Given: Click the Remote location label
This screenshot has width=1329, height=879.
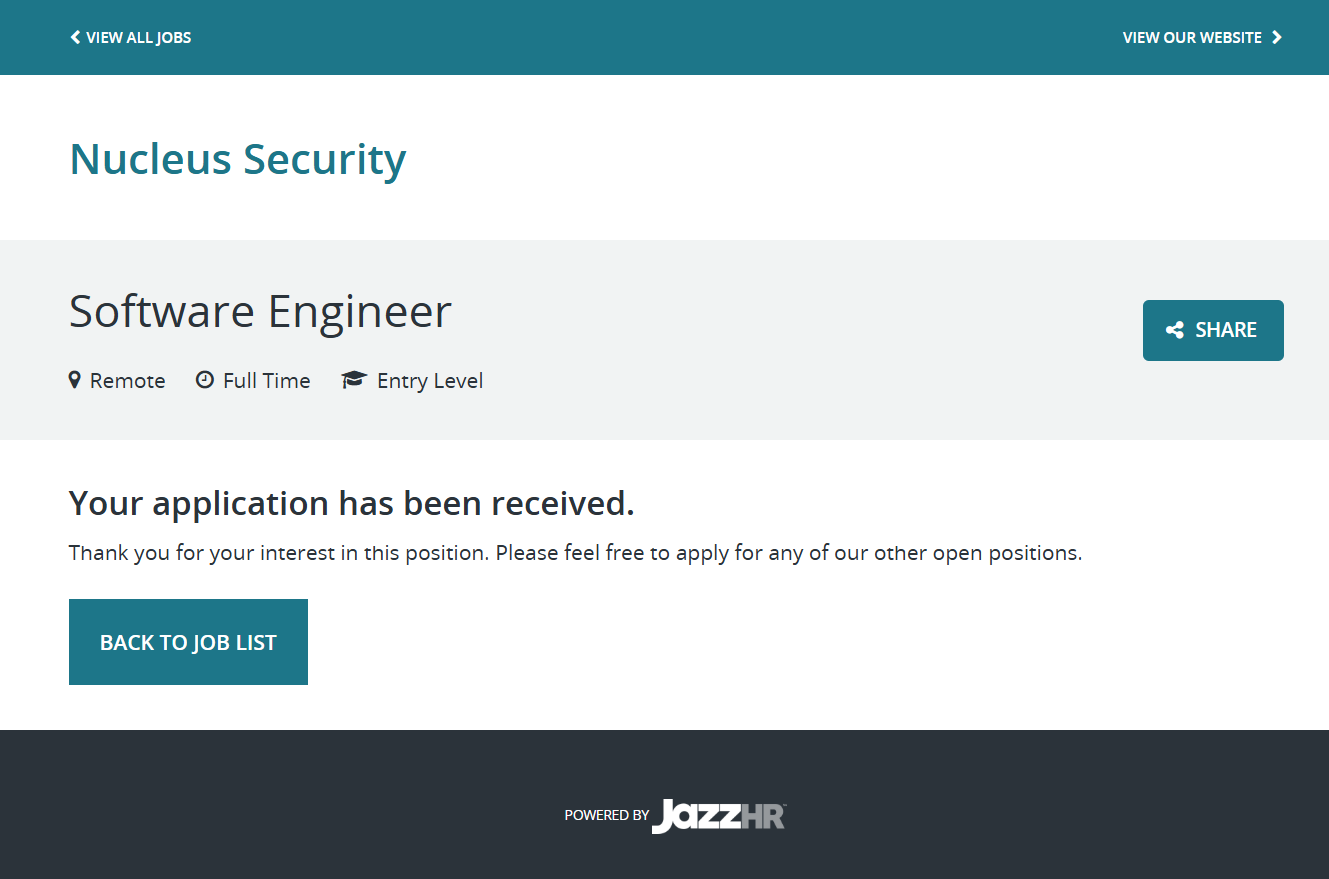Looking at the screenshot, I should pyautogui.click(x=127, y=381).
